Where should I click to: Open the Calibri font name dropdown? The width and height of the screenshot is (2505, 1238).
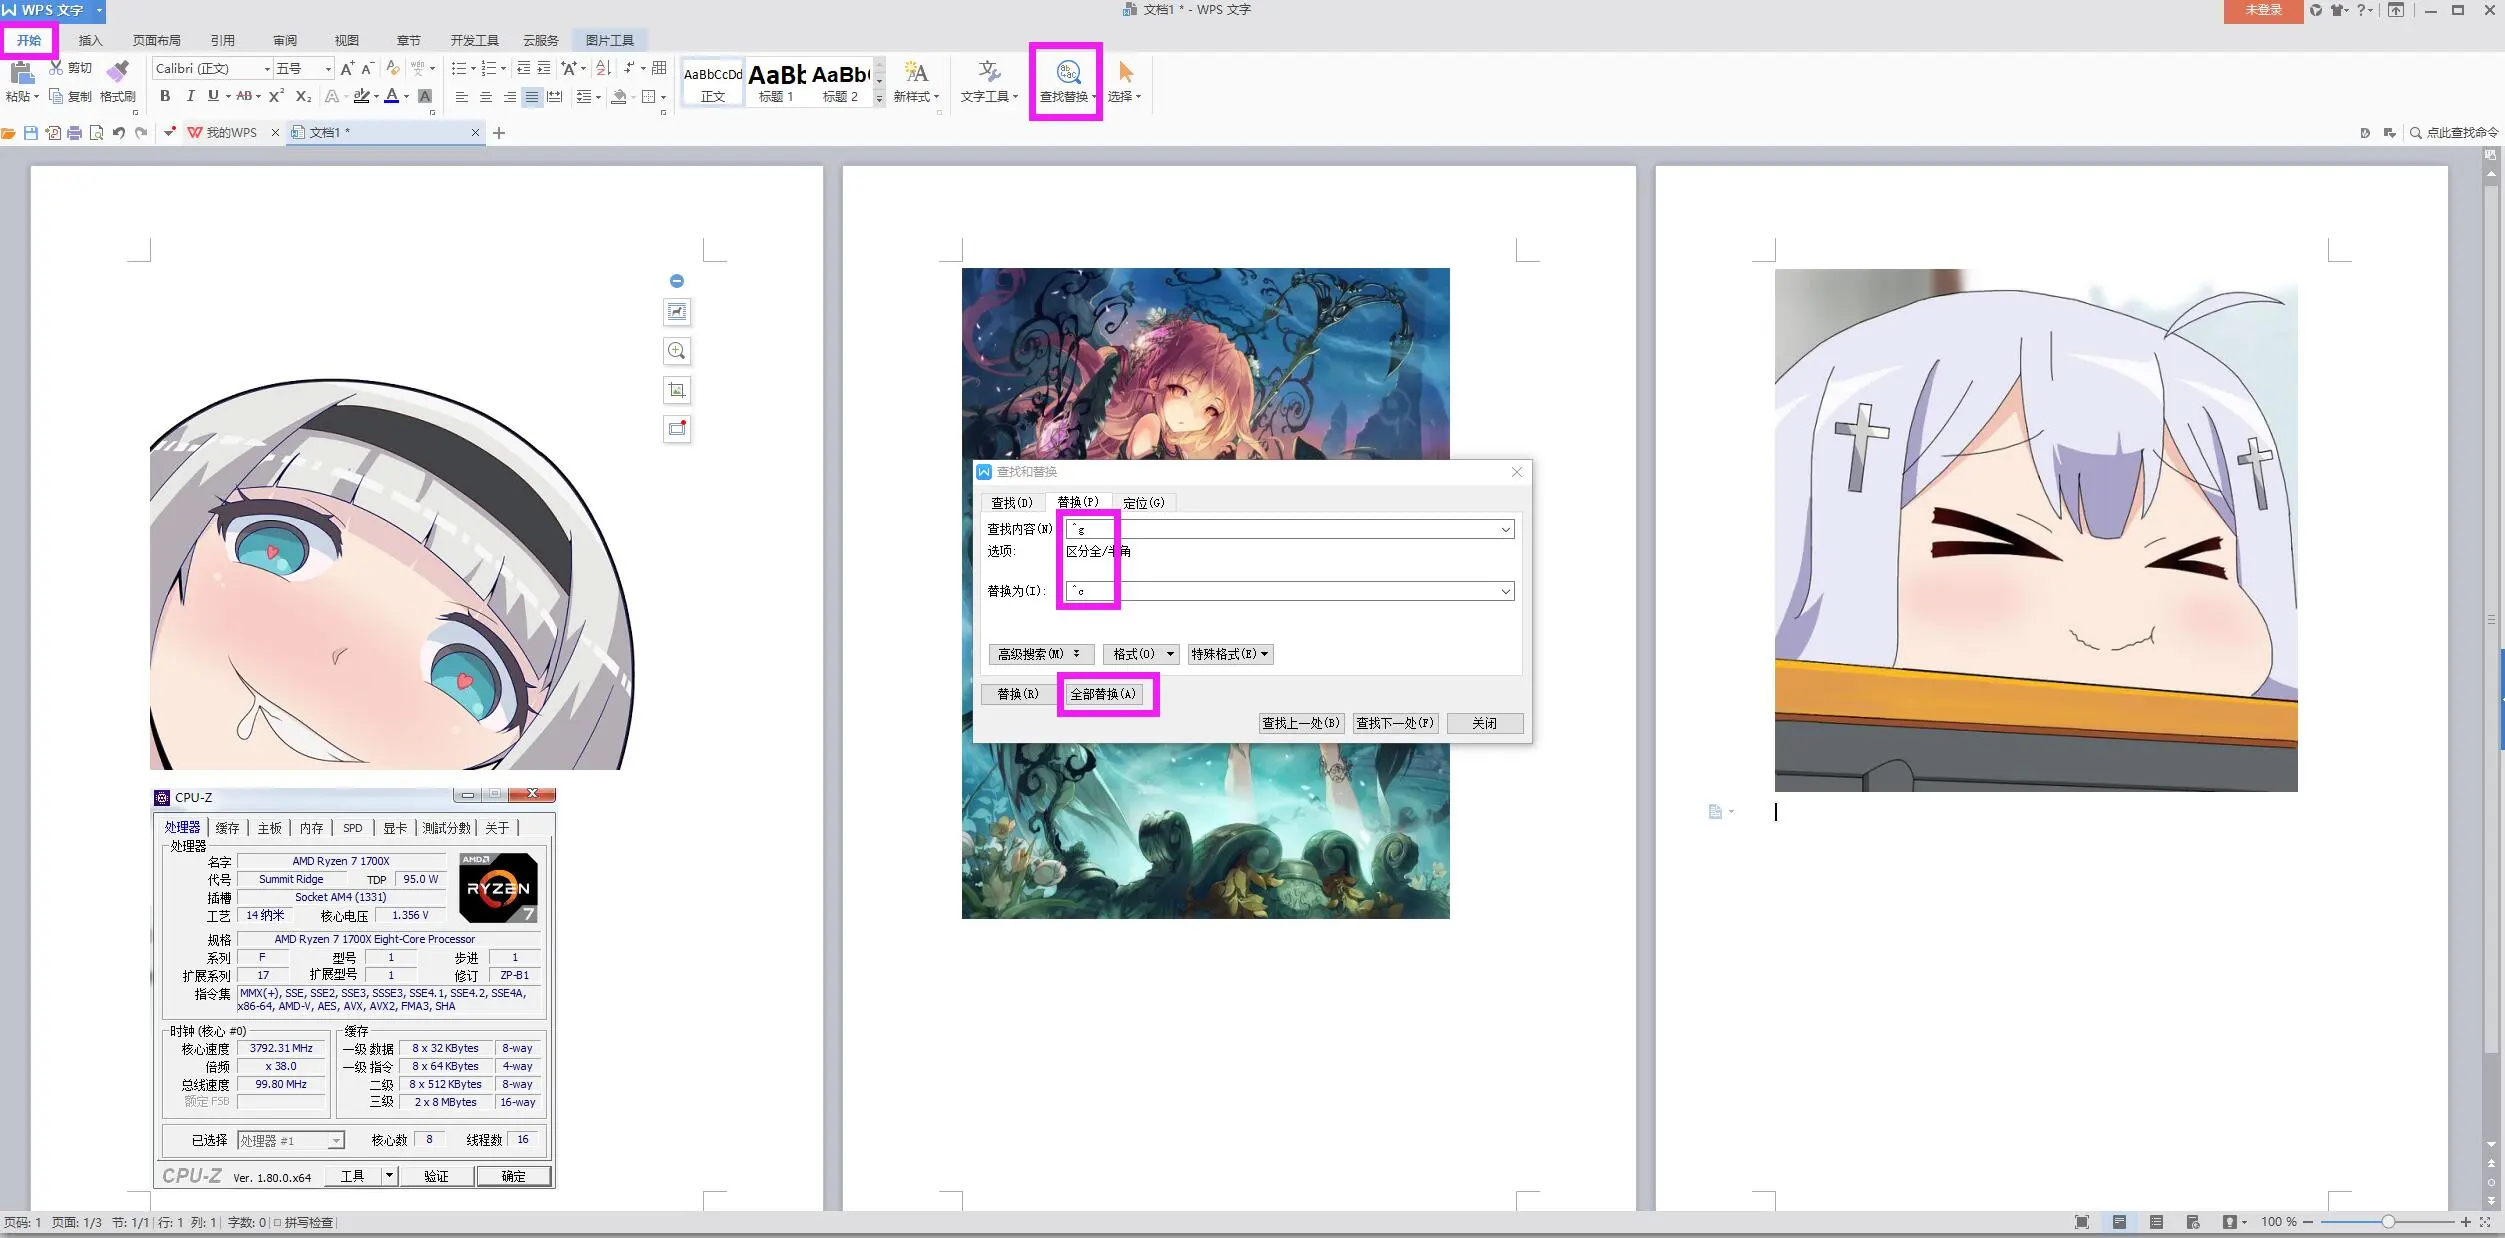tap(267, 69)
